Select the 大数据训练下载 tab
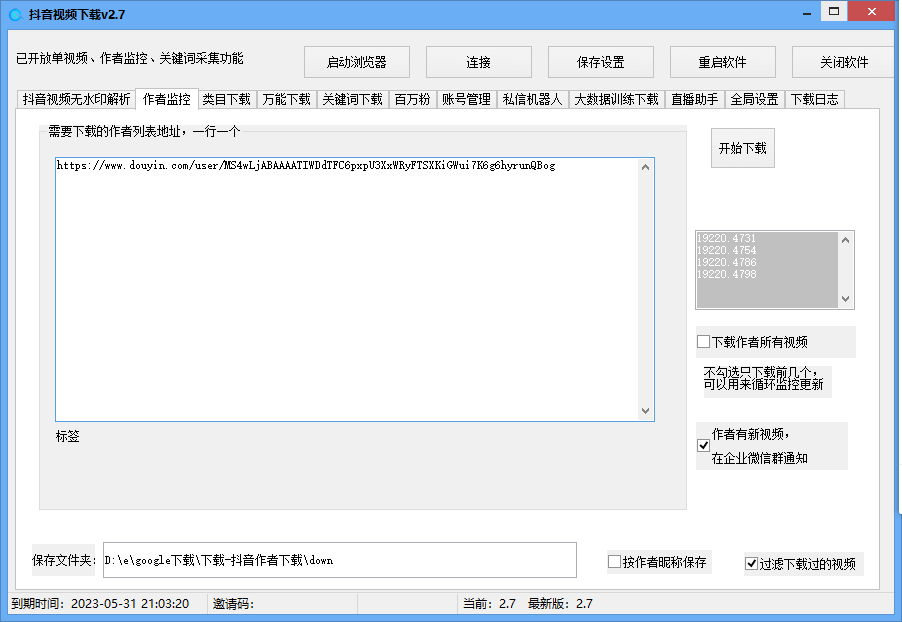 pyautogui.click(x=616, y=100)
